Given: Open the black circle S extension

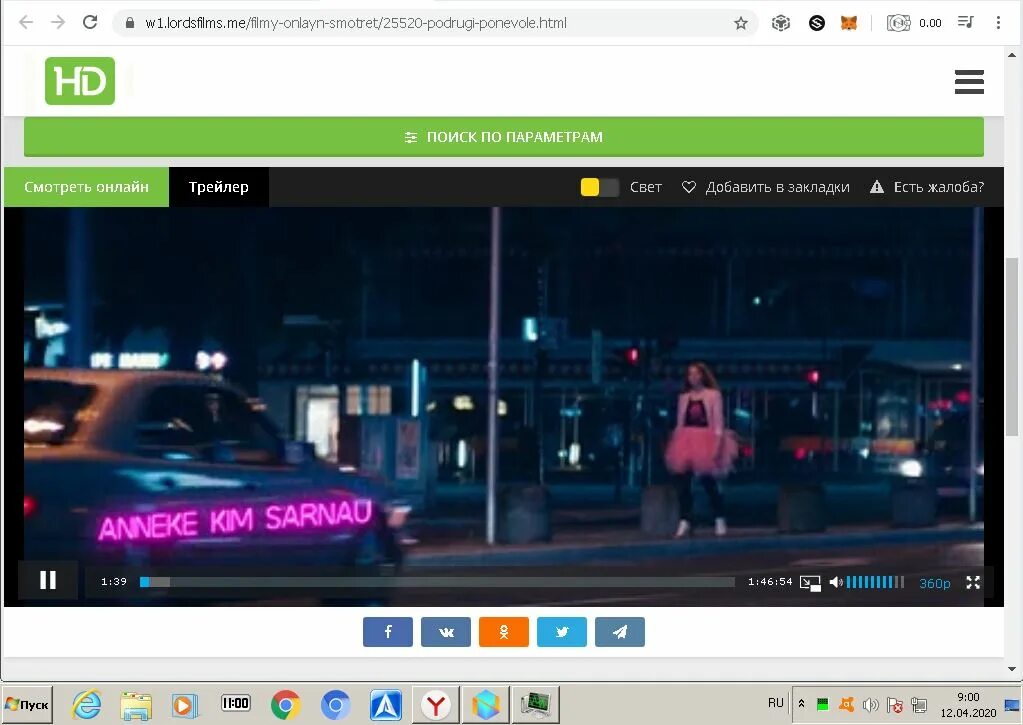Looking at the screenshot, I should 816,23.
